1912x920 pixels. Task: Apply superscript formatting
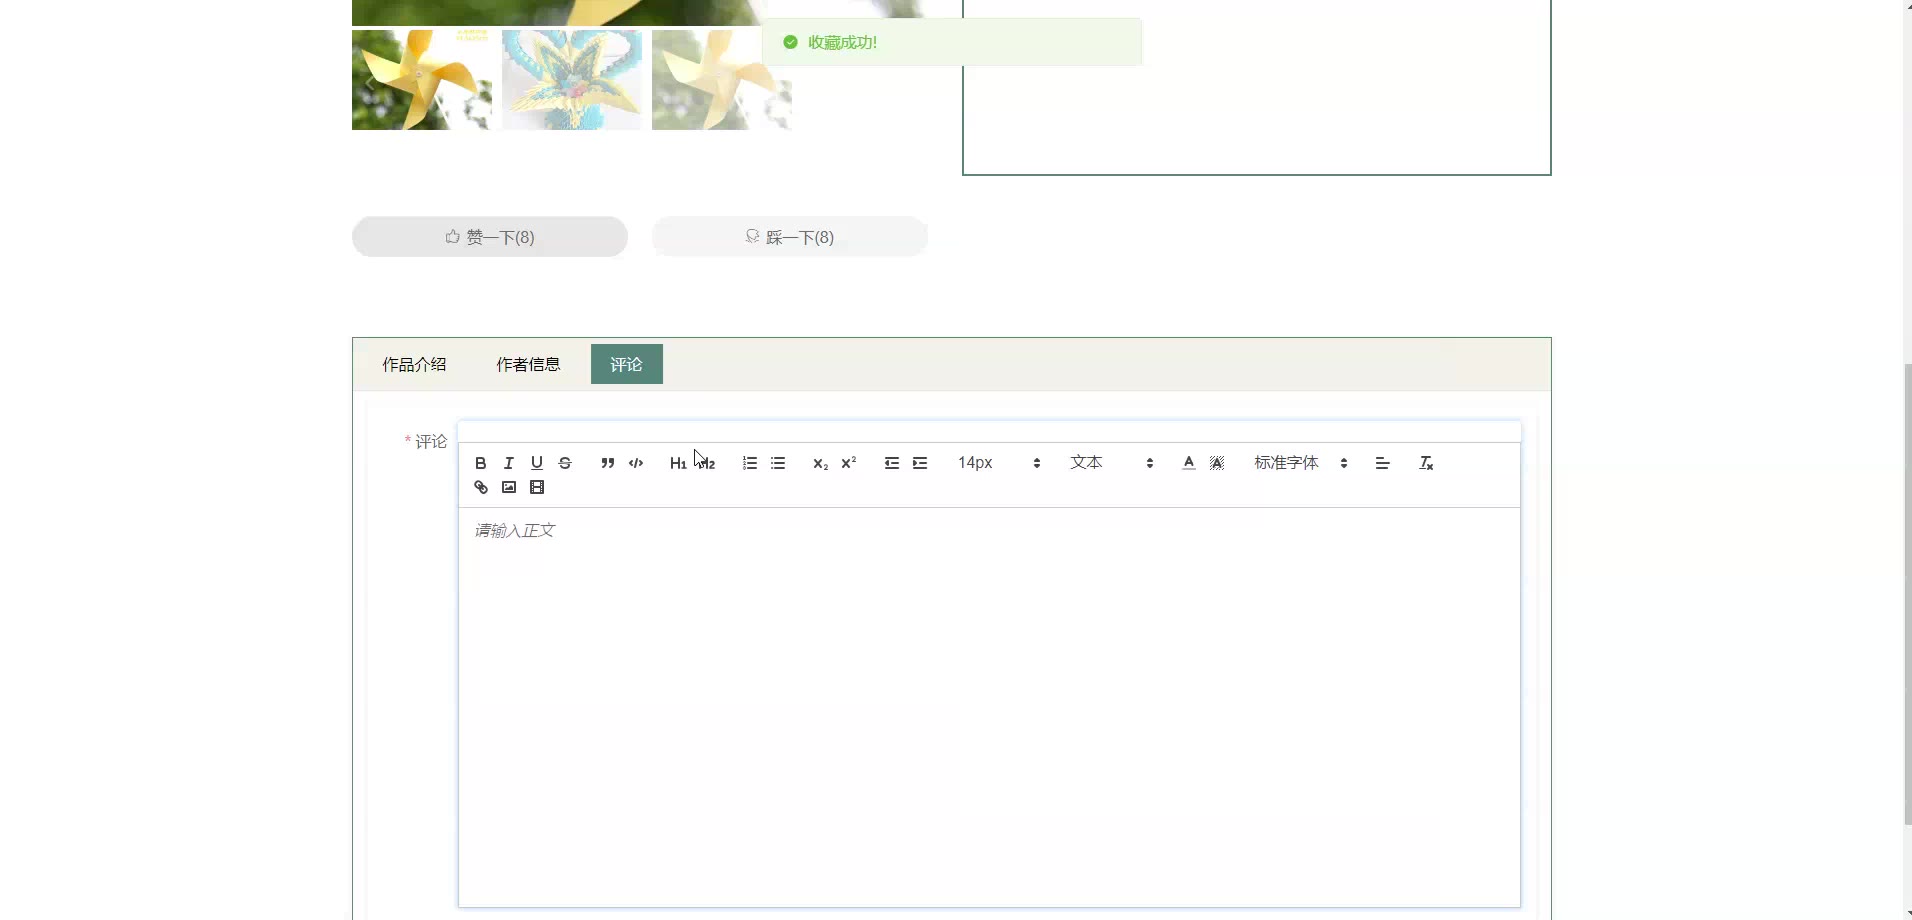click(849, 463)
